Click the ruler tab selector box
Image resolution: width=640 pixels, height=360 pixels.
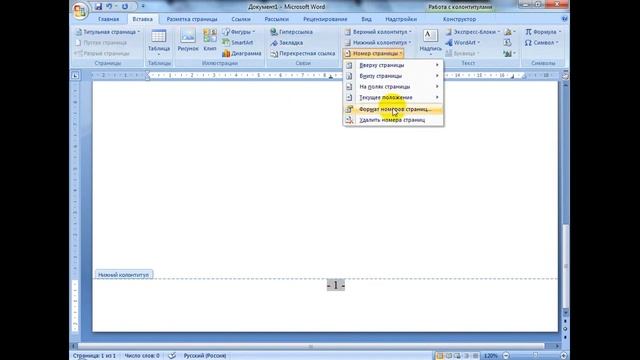click(75, 76)
